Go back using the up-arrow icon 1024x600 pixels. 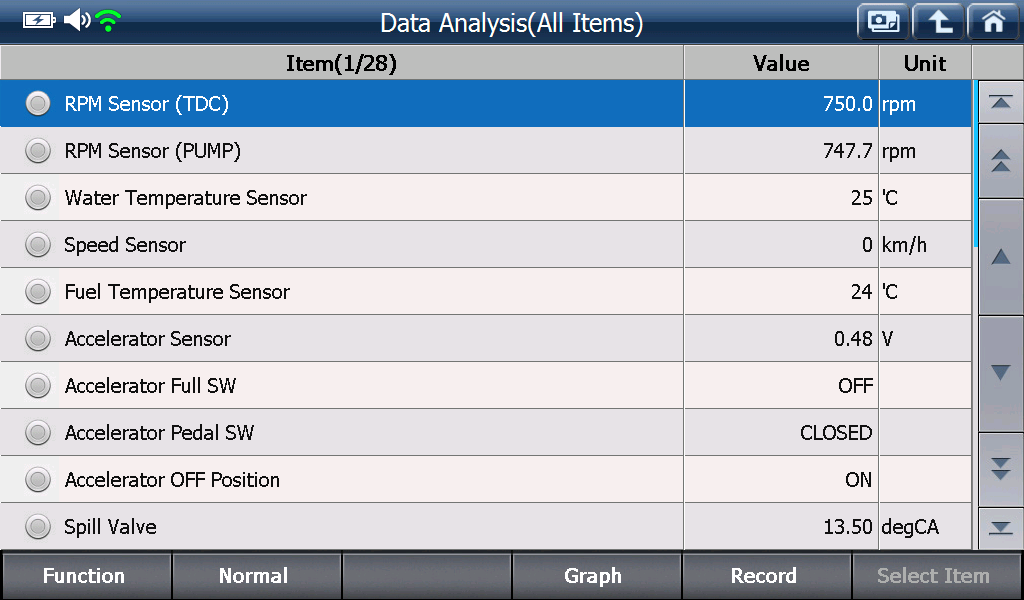click(938, 22)
